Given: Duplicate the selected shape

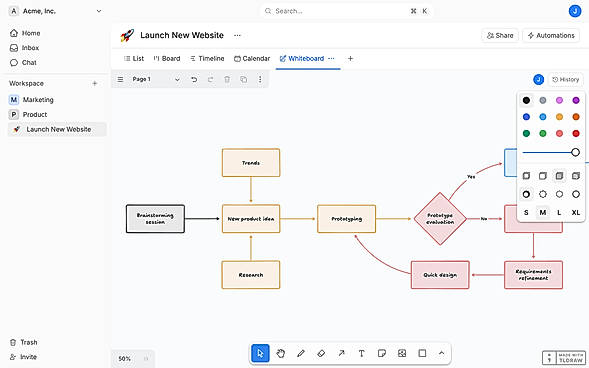Looking at the screenshot, I should click(243, 79).
